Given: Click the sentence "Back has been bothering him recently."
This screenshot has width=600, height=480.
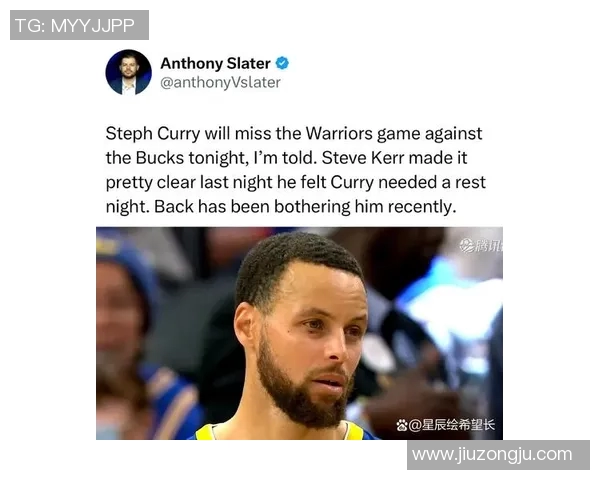Looking at the screenshot, I should click(305, 207).
